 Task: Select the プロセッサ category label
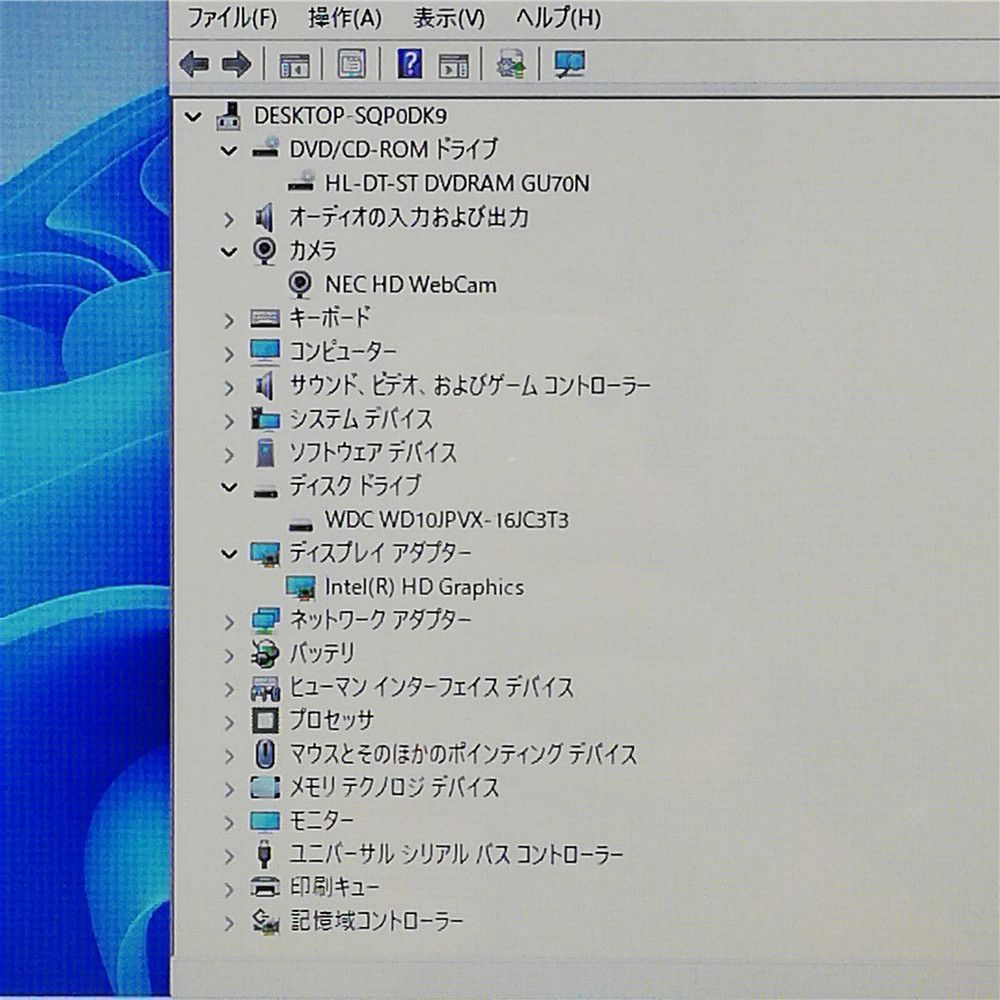[x=332, y=721]
